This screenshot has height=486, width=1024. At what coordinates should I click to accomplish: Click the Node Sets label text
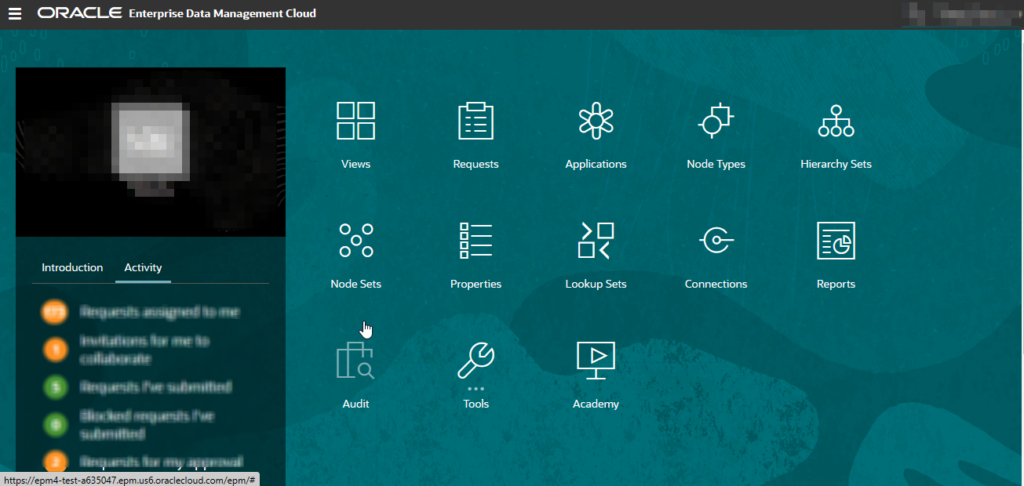(355, 284)
